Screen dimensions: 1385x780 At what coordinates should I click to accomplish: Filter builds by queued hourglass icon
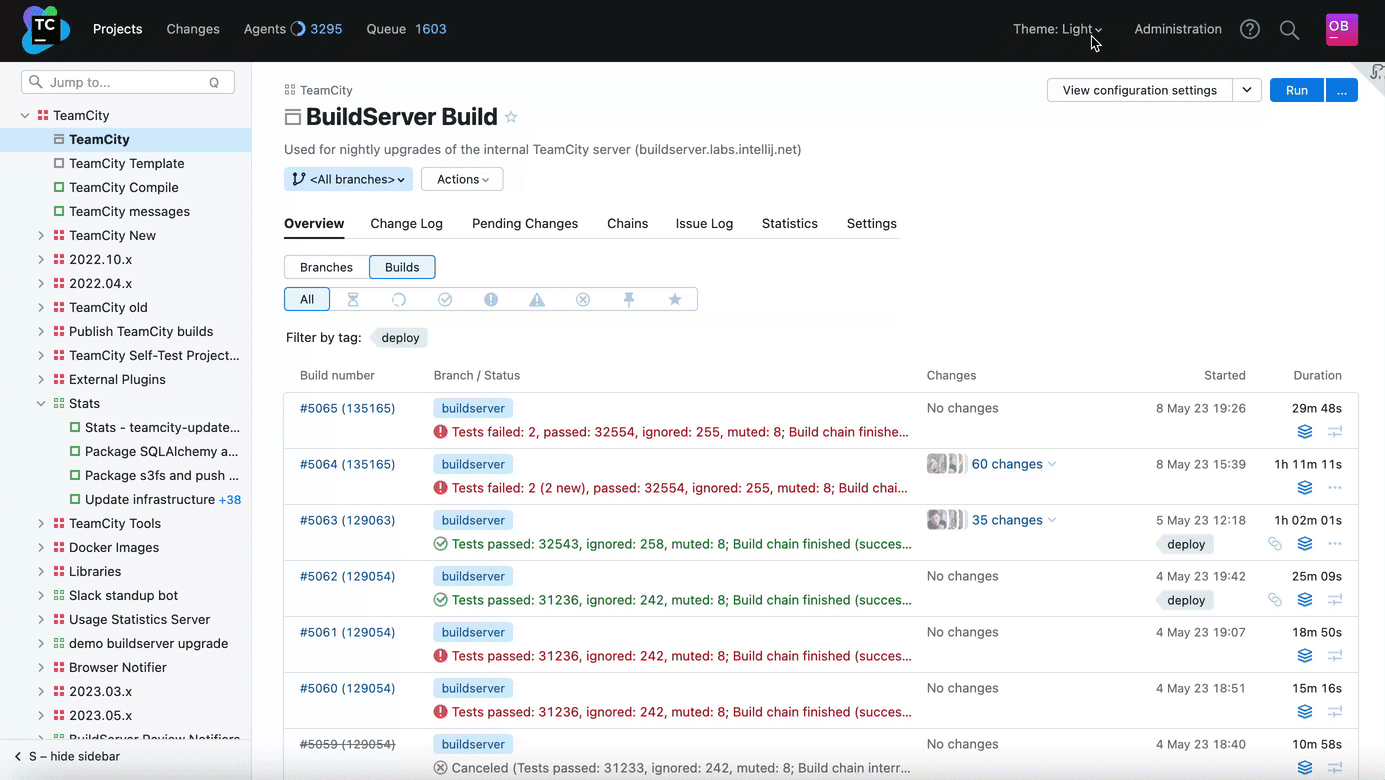pyautogui.click(x=353, y=299)
